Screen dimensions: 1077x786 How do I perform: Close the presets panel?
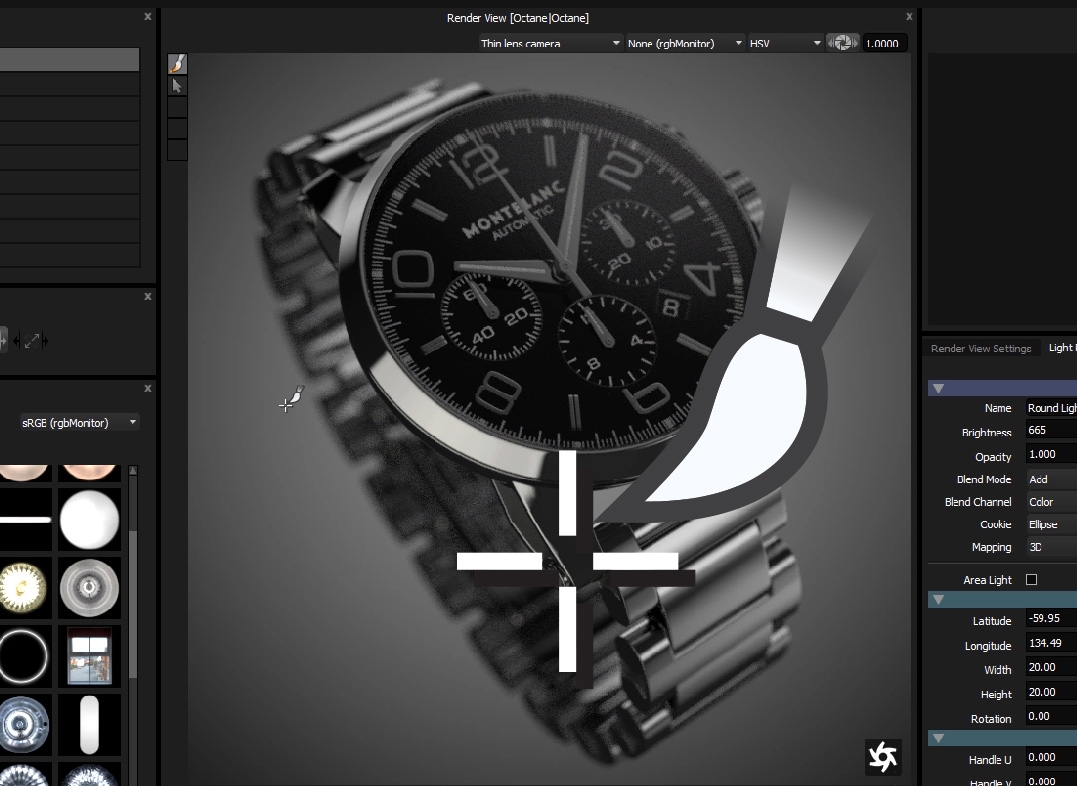coord(148,388)
